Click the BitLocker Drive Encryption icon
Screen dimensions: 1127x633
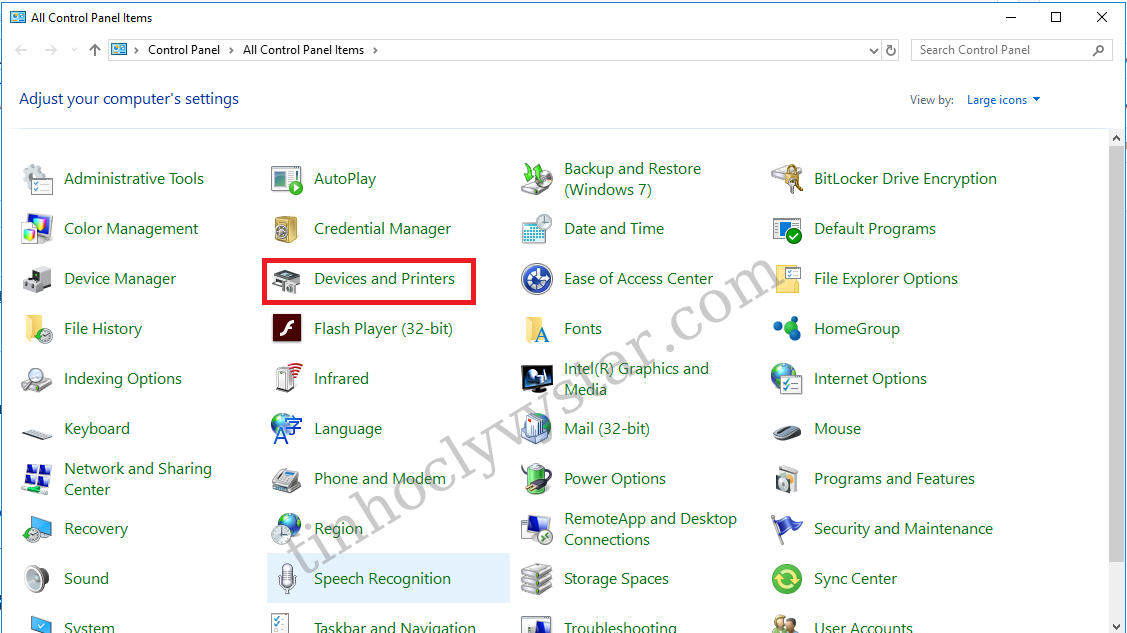[x=787, y=180]
